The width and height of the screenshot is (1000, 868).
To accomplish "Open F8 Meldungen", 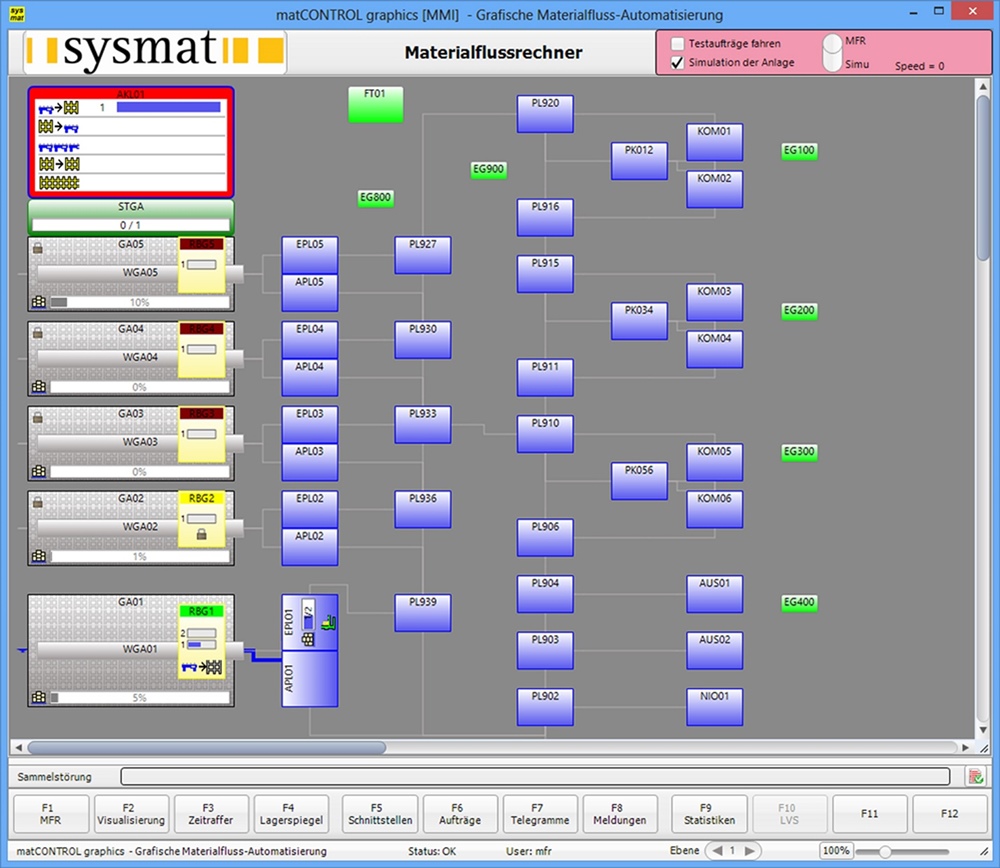I will pyautogui.click(x=620, y=814).
